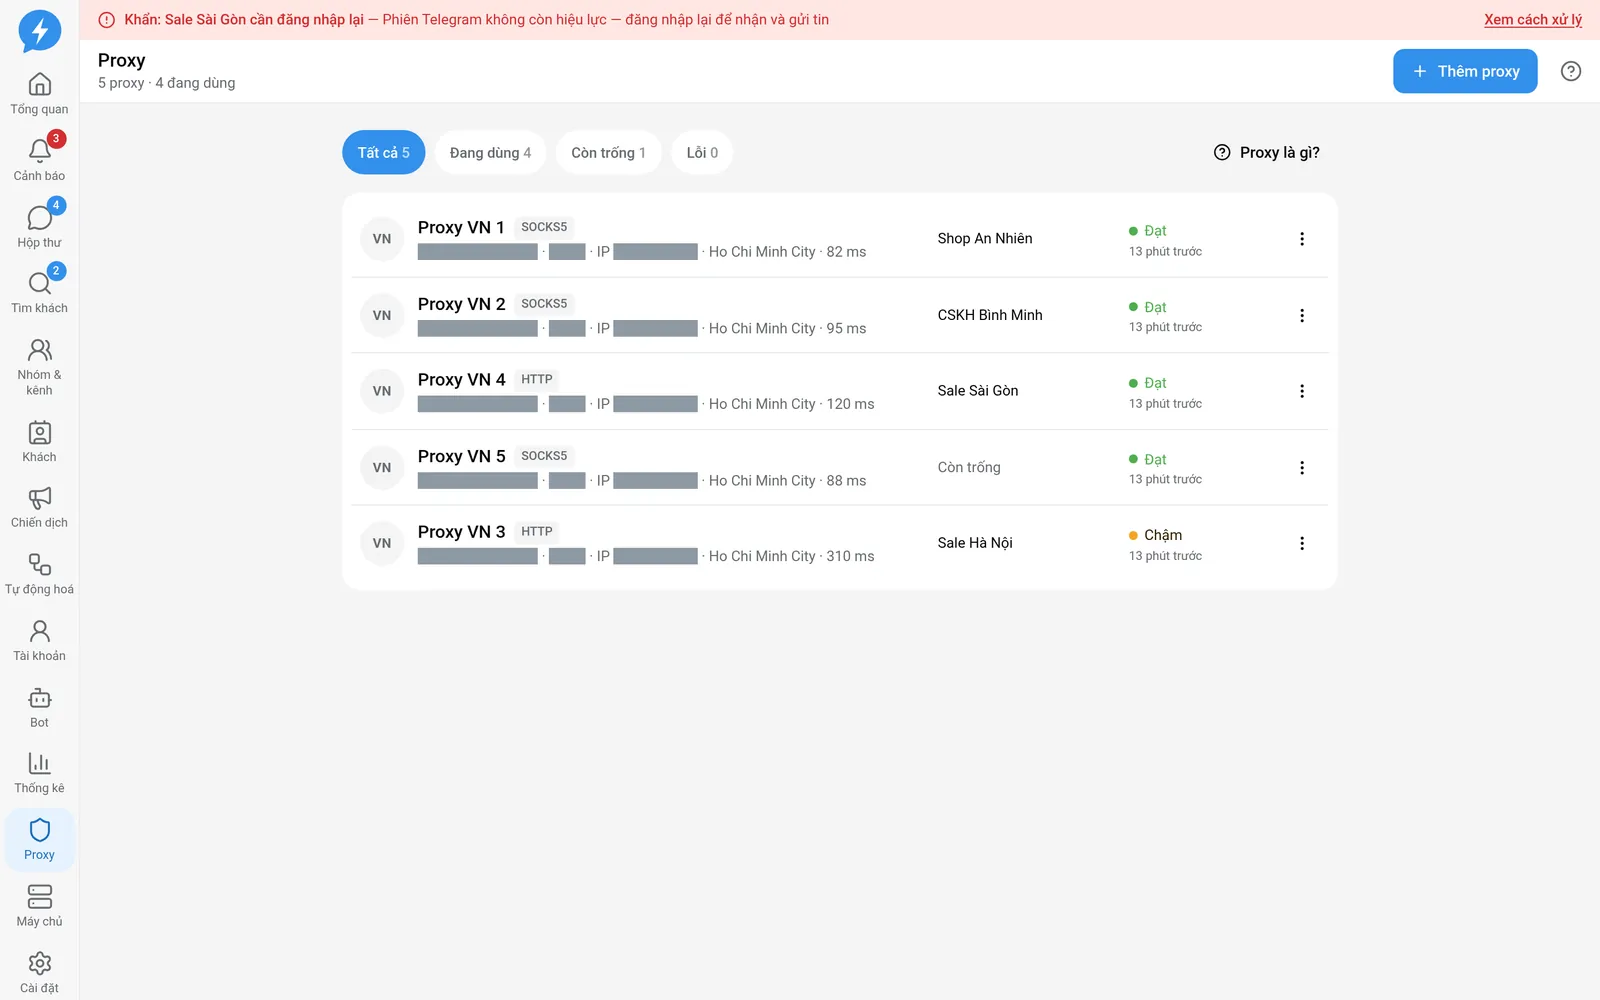The height and width of the screenshot is (1000, 1600).
Task: Click Đạt status of Proxy VN 1
Action: [1148, 231]
